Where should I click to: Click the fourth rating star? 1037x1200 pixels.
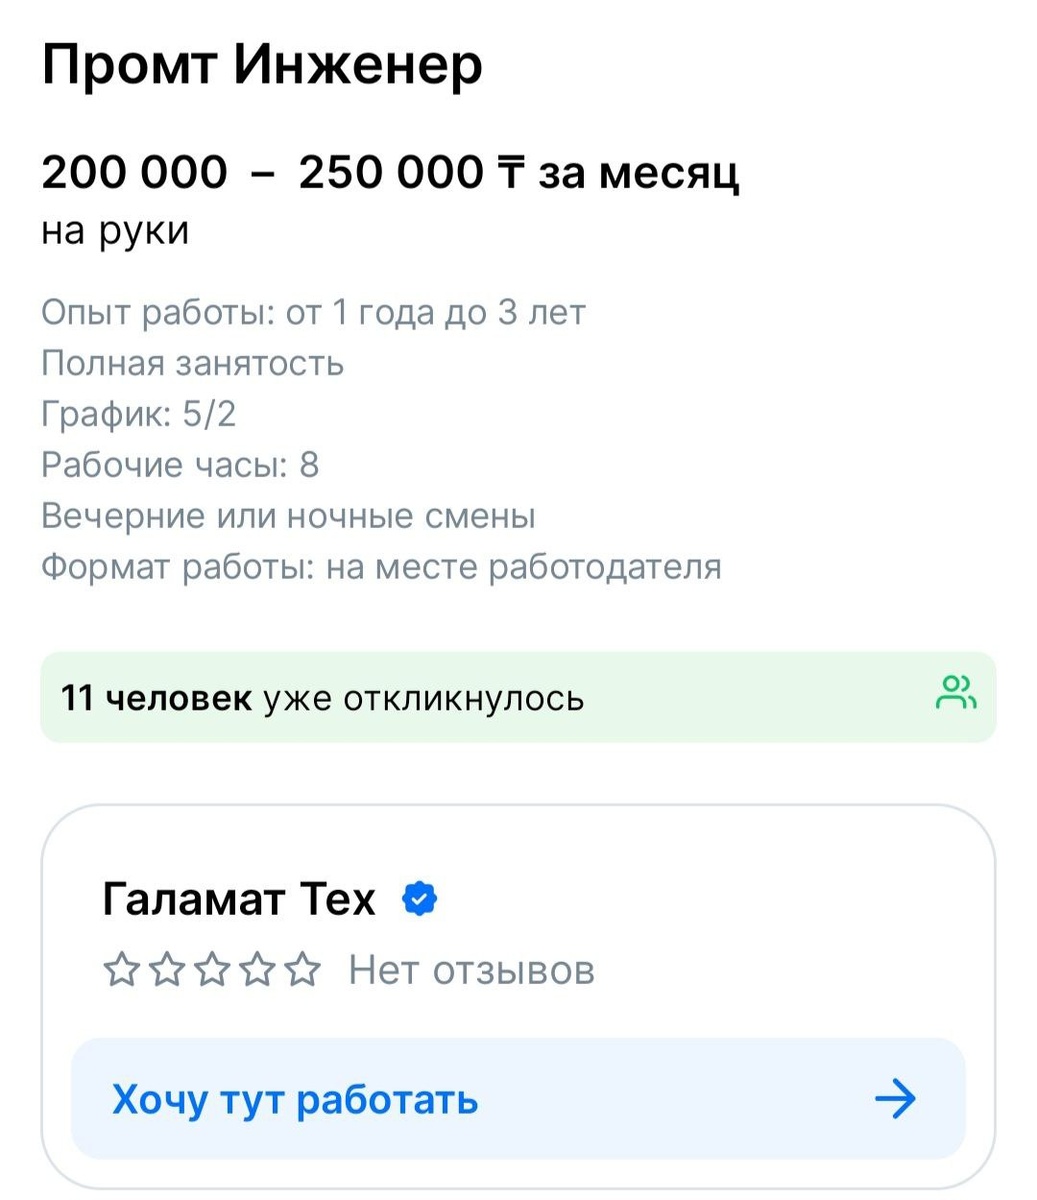(257, 969)
